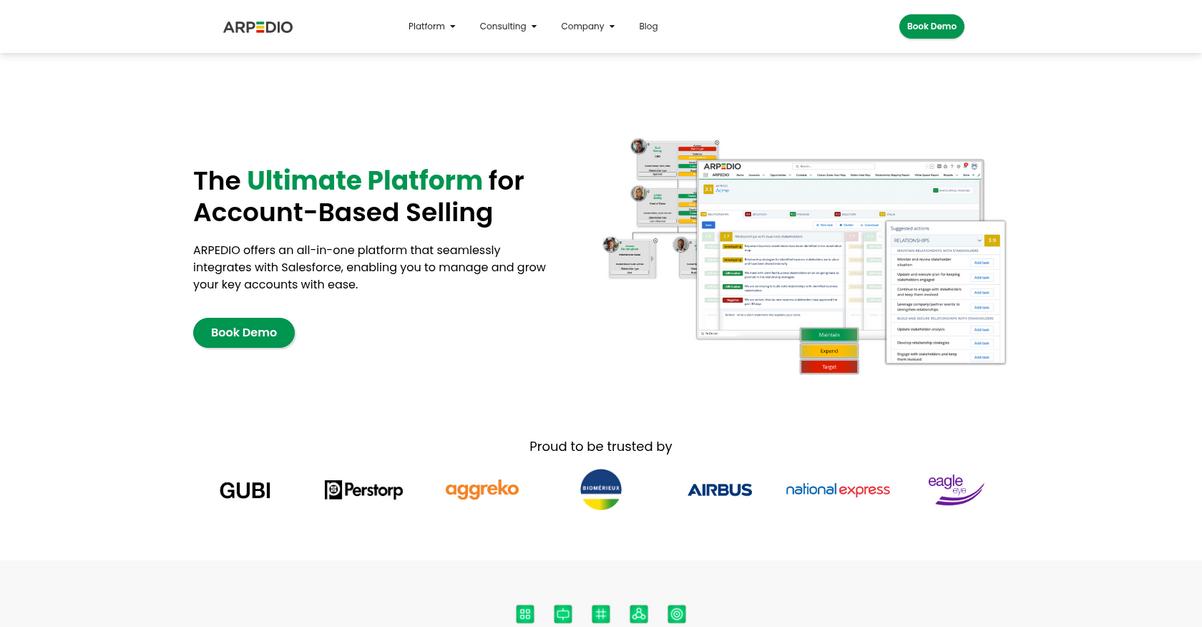The height and width of the screenshot is (627, 1202).
Task: Click the 'Proud to be trusted by' text
Action: coord(601,447)
